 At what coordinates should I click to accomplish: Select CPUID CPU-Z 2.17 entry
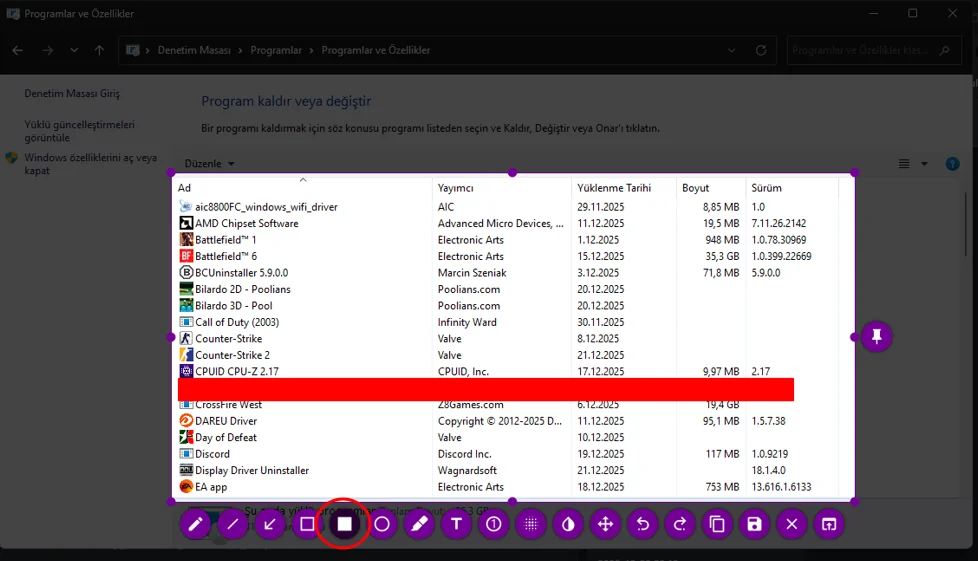pos(508,371)
